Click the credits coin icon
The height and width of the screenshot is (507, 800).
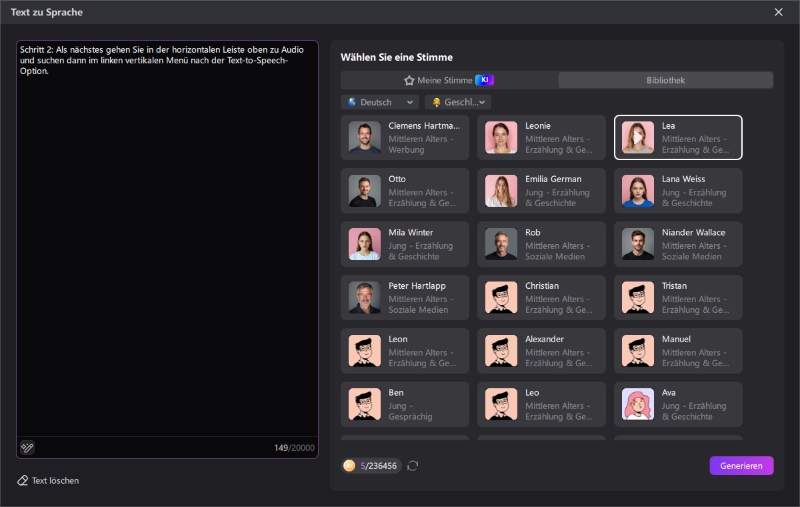tap(349, 466)
